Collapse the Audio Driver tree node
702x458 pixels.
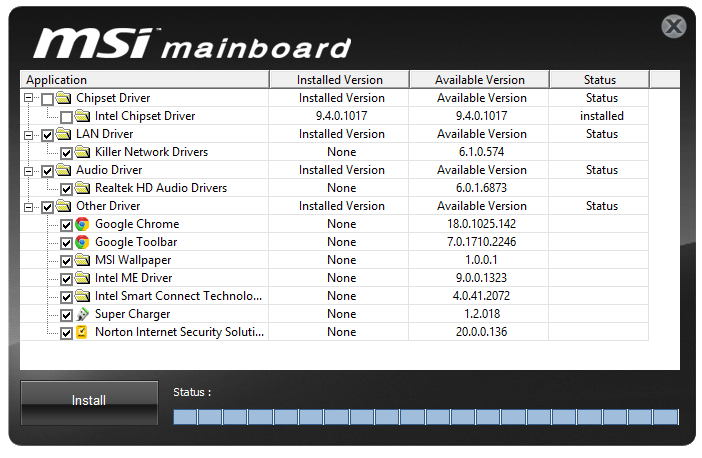pyautogui.click(x=29, y=171)
